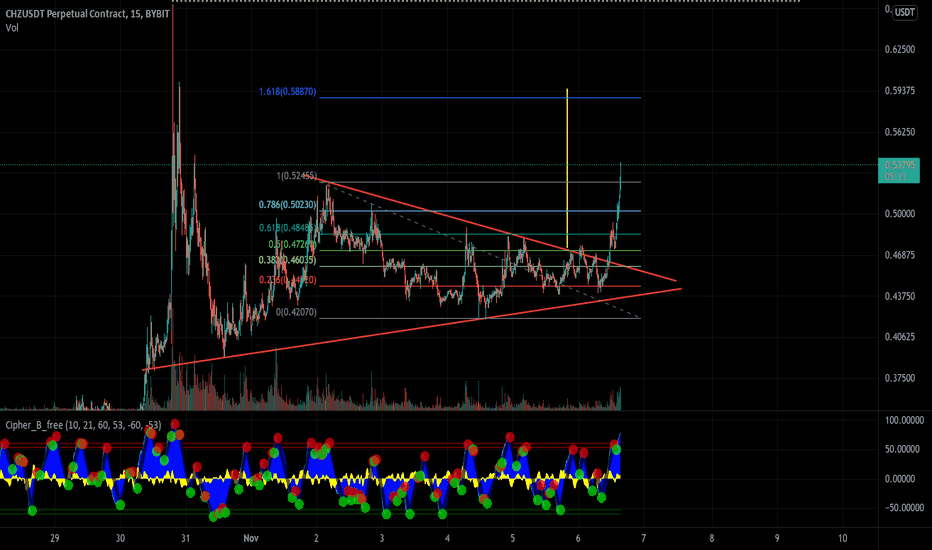932x550 pixels.
Task: Click the 0.786(0.50230) Fibonacci label
Action: coord(288,205)
